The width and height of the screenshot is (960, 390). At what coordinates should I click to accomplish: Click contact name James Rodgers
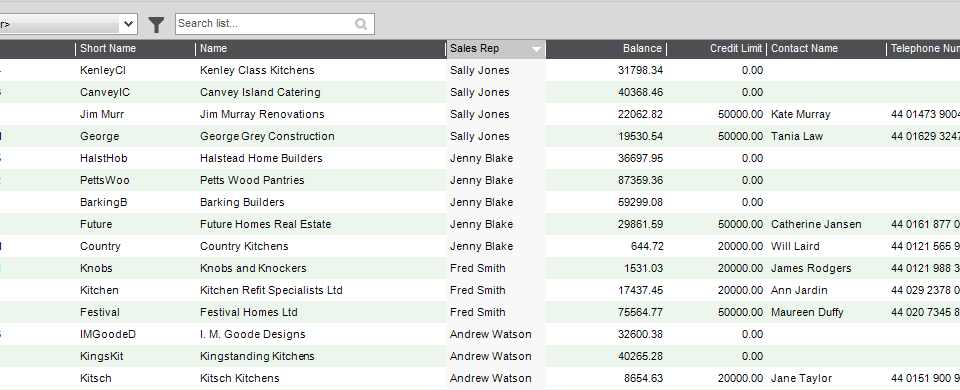[x=811, y=269]
